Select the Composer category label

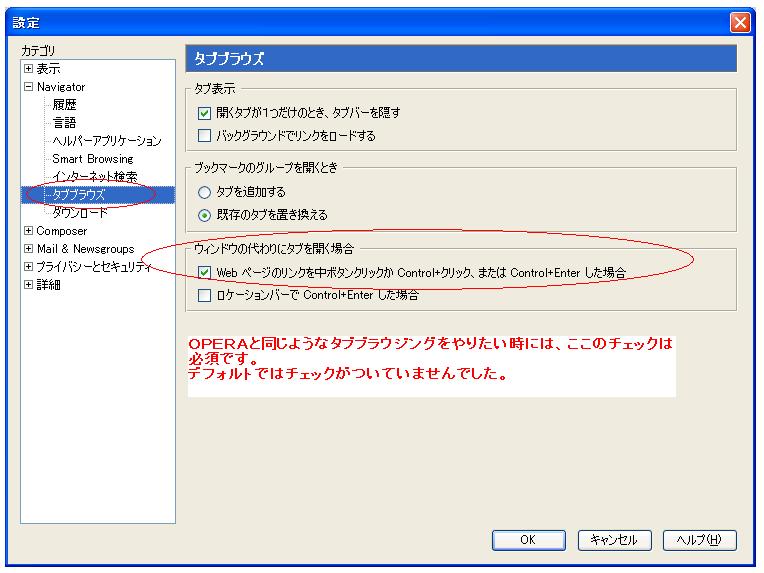coord(61,230)
